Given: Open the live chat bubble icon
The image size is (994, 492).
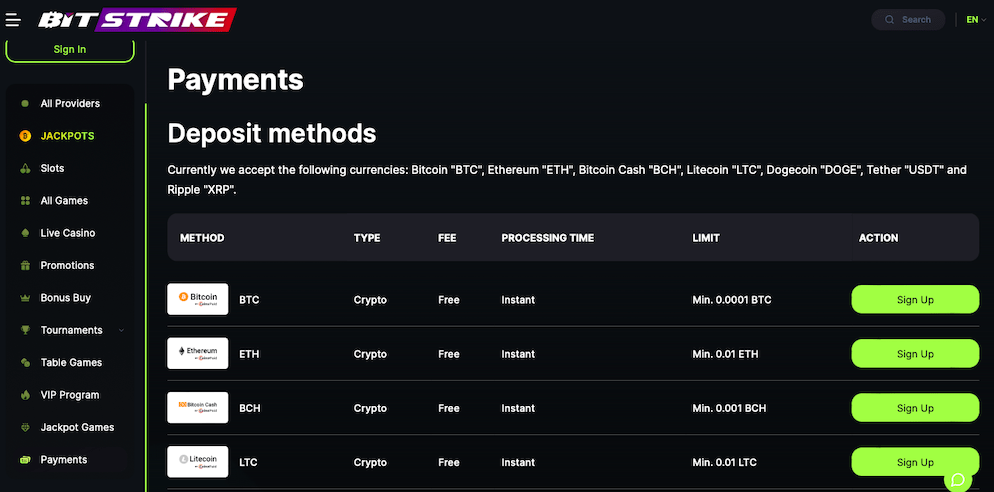Looking at the screenshot, I should [x=958, y=479].
